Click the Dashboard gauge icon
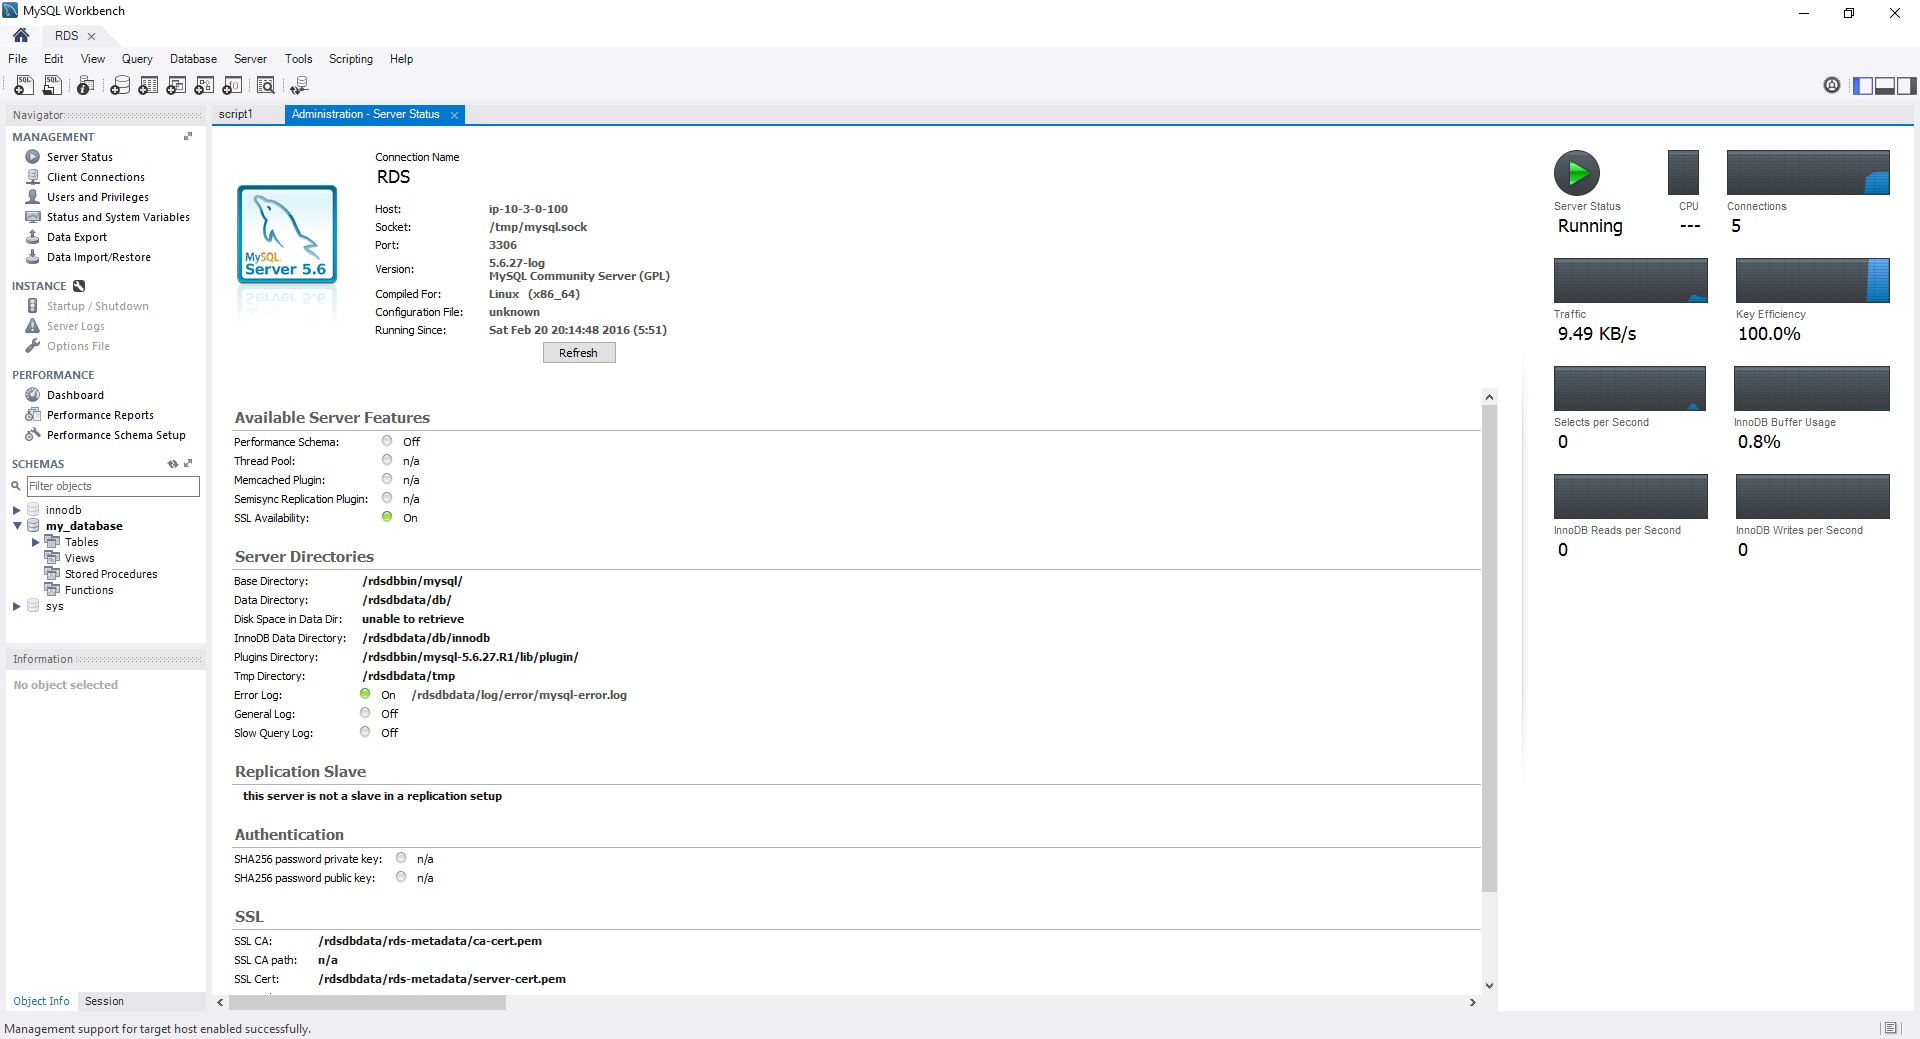1920x1039 pixels. [x=33, y=395]
